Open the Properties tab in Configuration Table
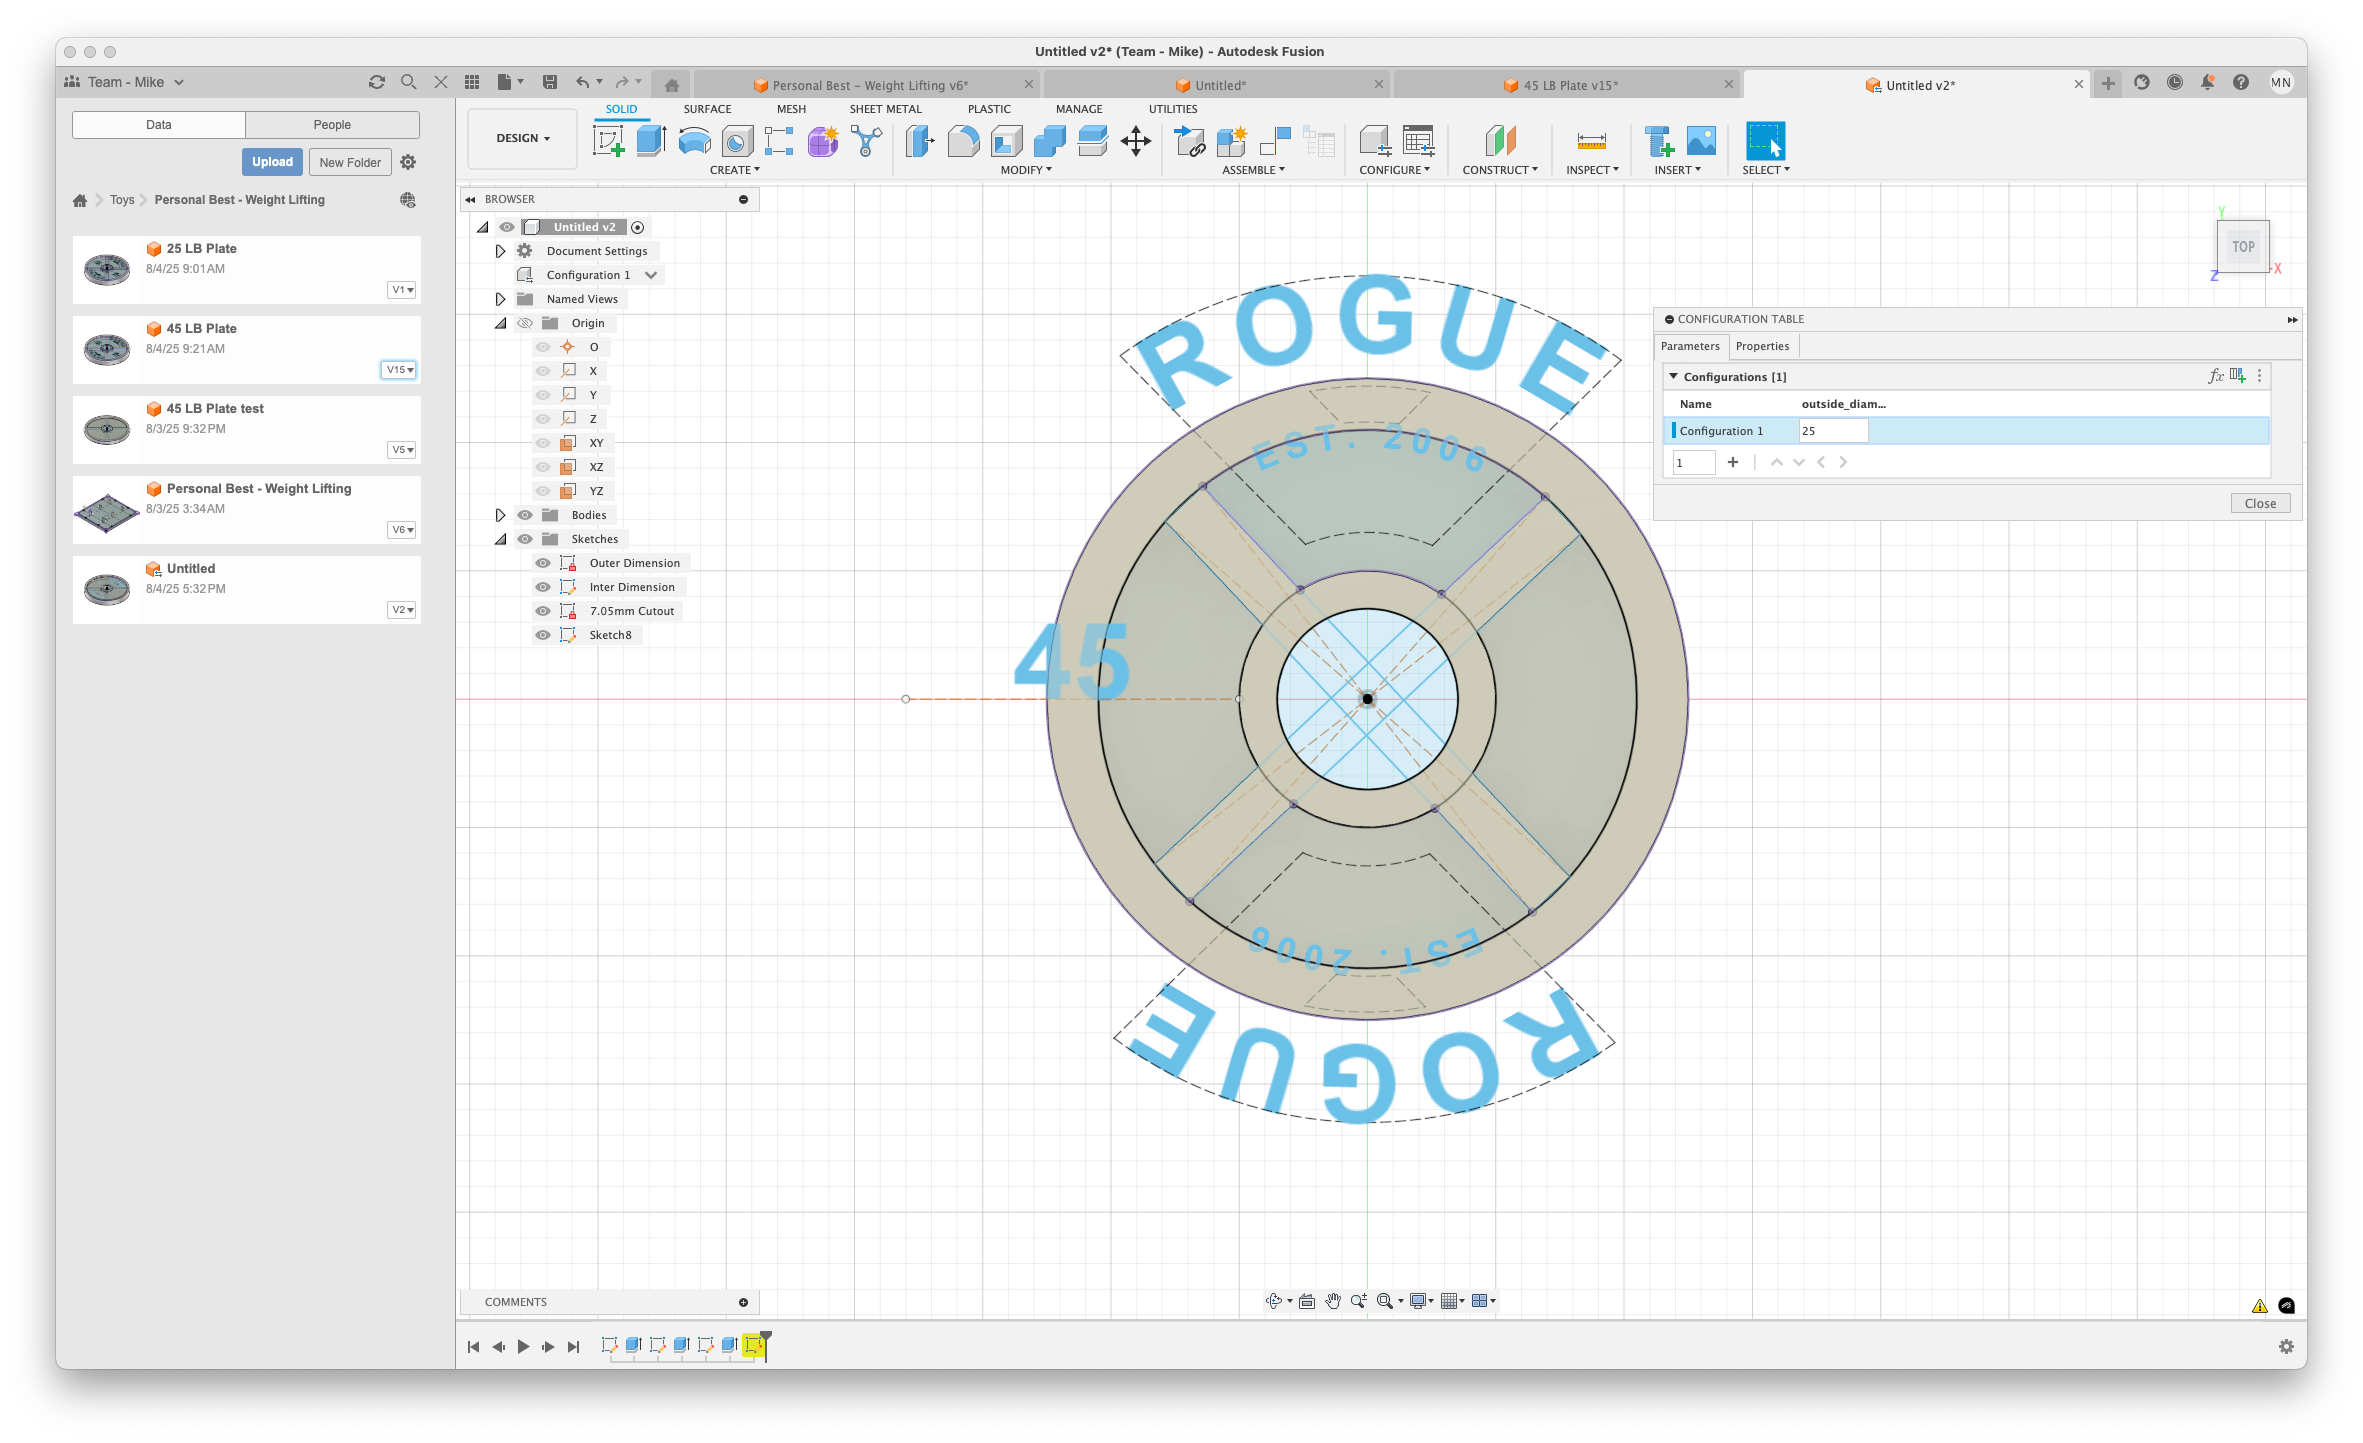Screen dimensions: 2363x1443 (1762, 346)
